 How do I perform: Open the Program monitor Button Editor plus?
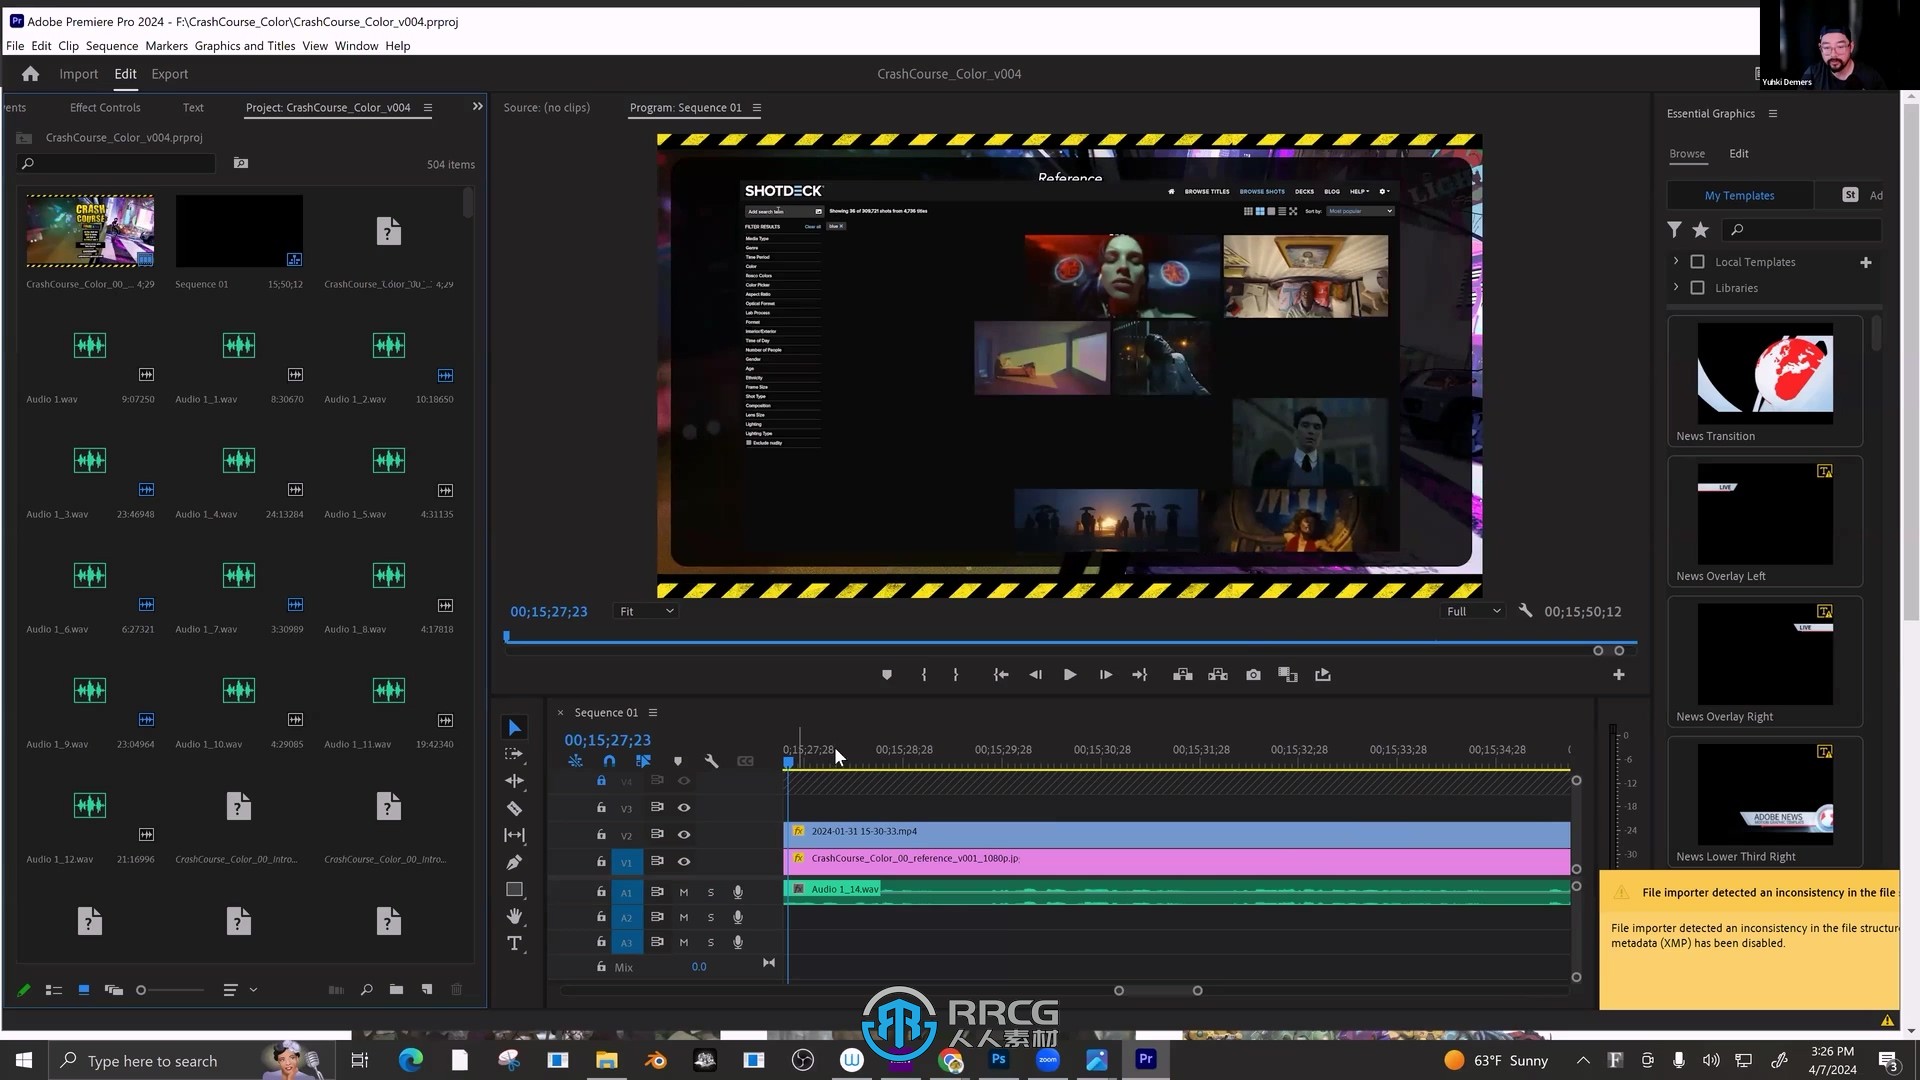1619,675
